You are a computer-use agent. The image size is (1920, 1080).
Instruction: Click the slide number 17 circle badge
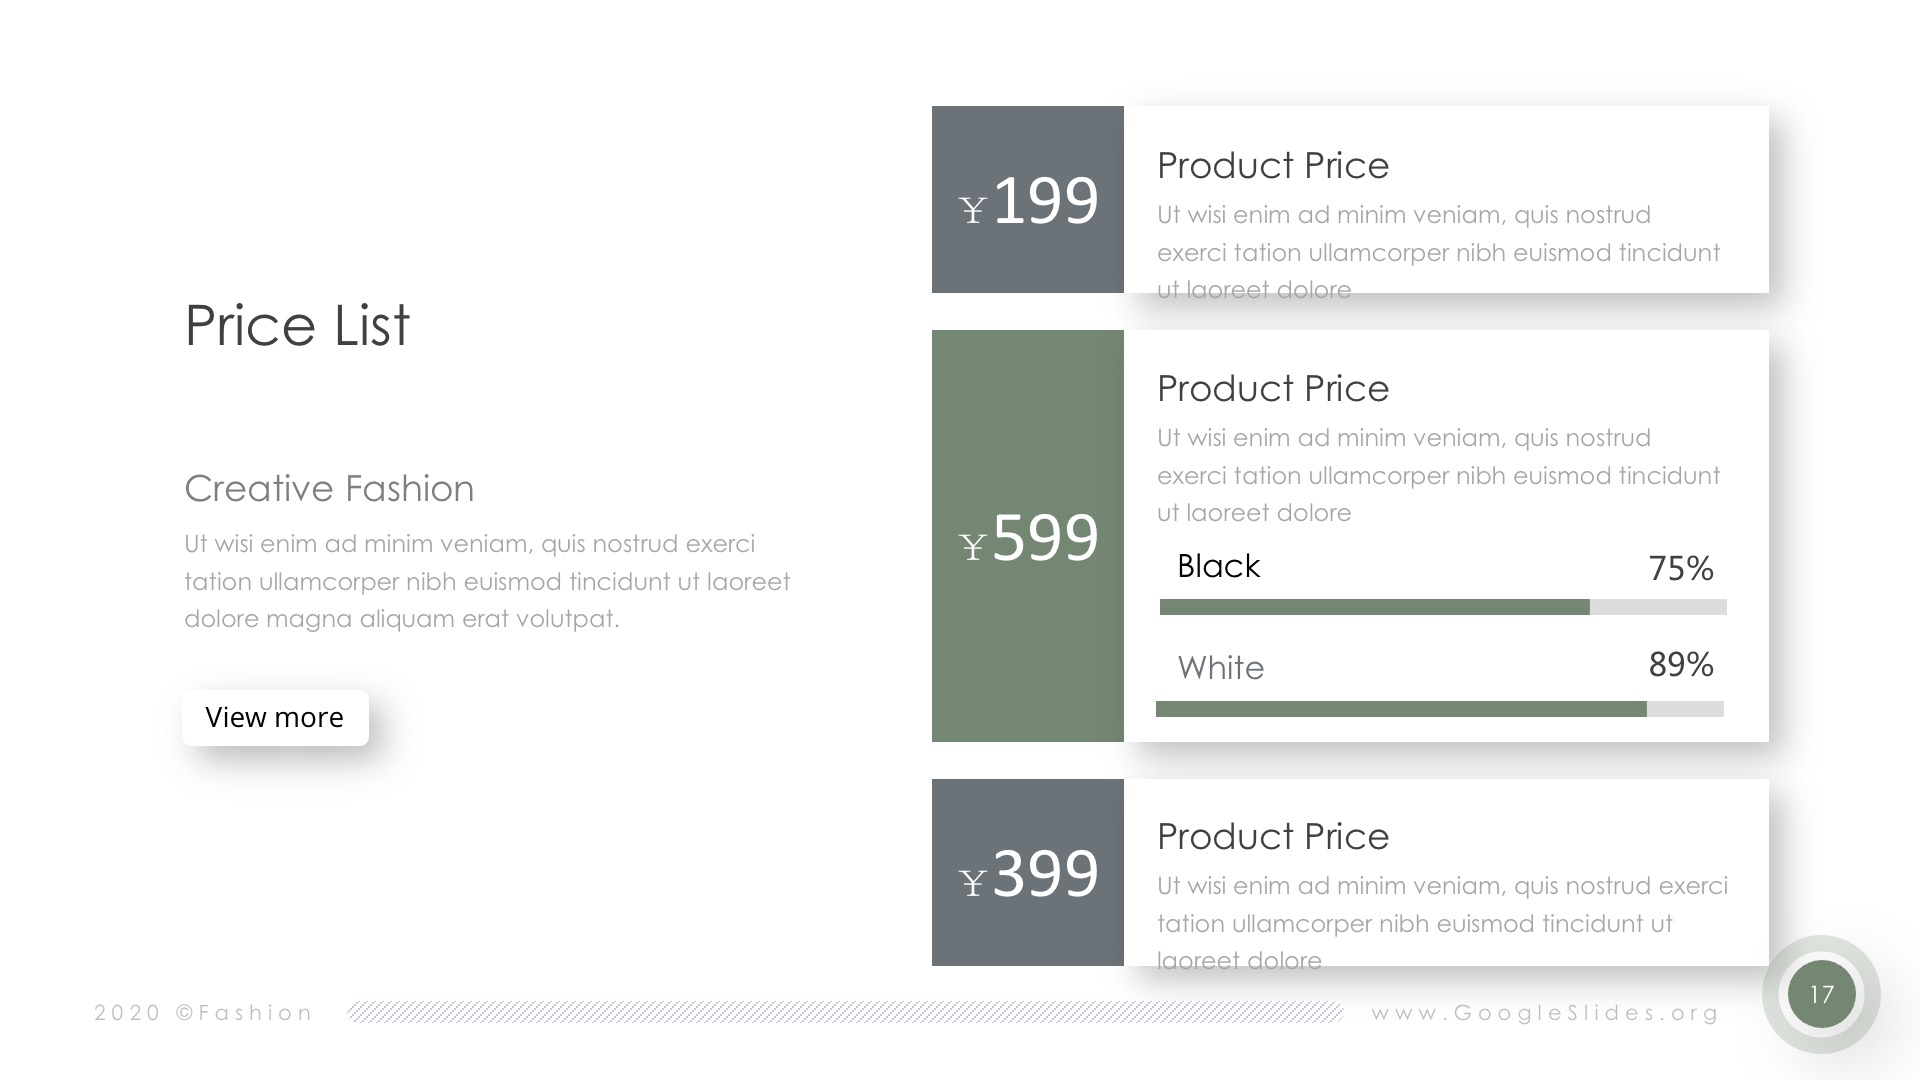[1821, 994]
